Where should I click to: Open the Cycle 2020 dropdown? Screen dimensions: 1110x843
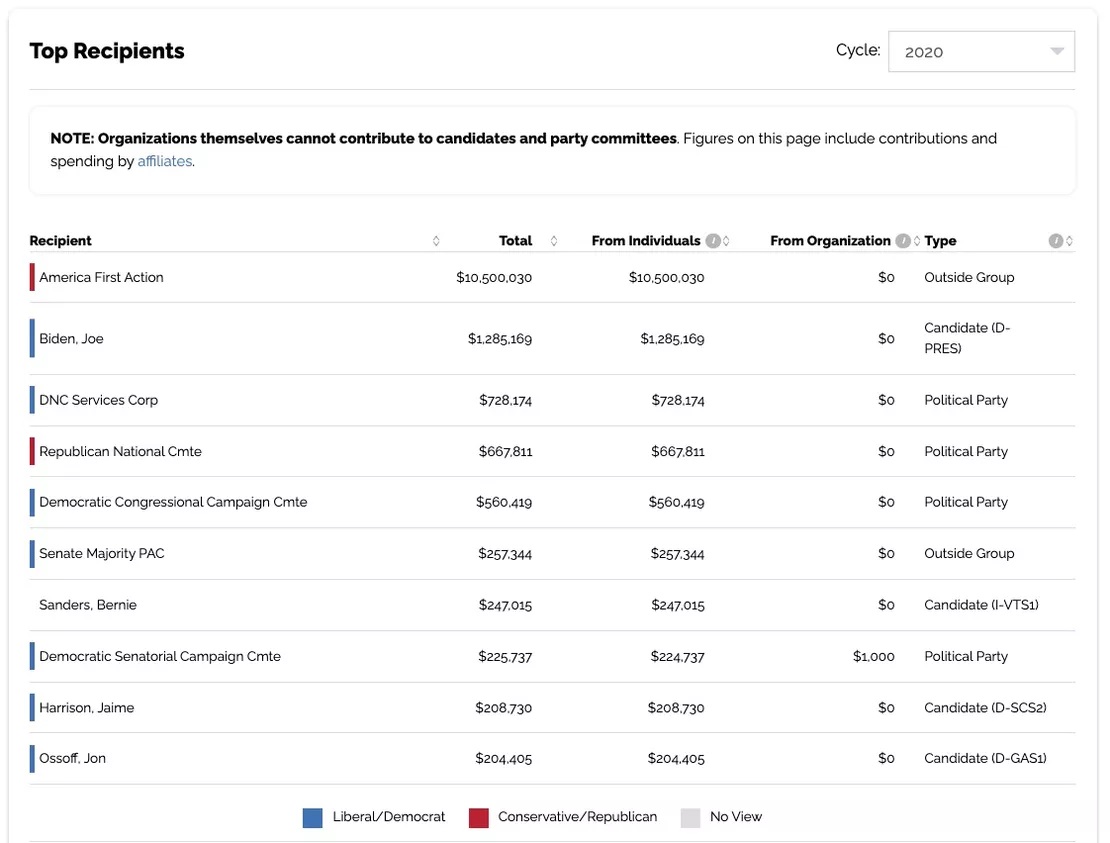coord(981,52)
